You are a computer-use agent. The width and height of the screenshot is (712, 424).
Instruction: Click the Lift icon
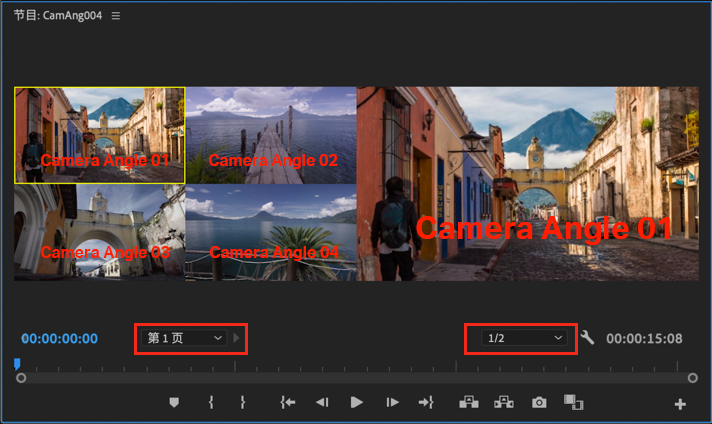point(469,402)
